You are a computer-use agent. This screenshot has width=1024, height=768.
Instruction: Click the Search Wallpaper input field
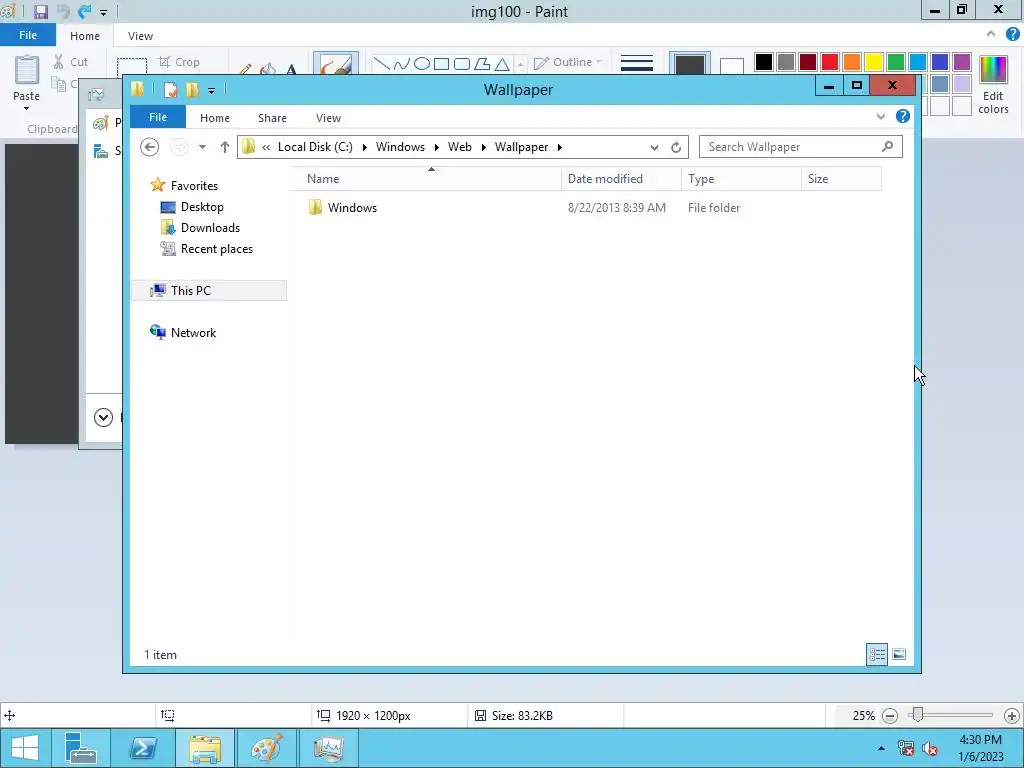(801, 147)
